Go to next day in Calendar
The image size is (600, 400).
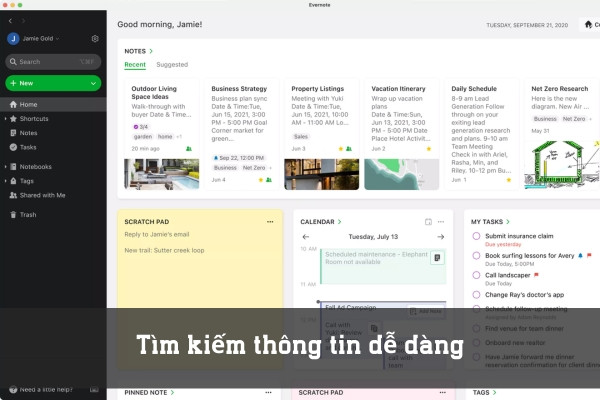[441, 237]
